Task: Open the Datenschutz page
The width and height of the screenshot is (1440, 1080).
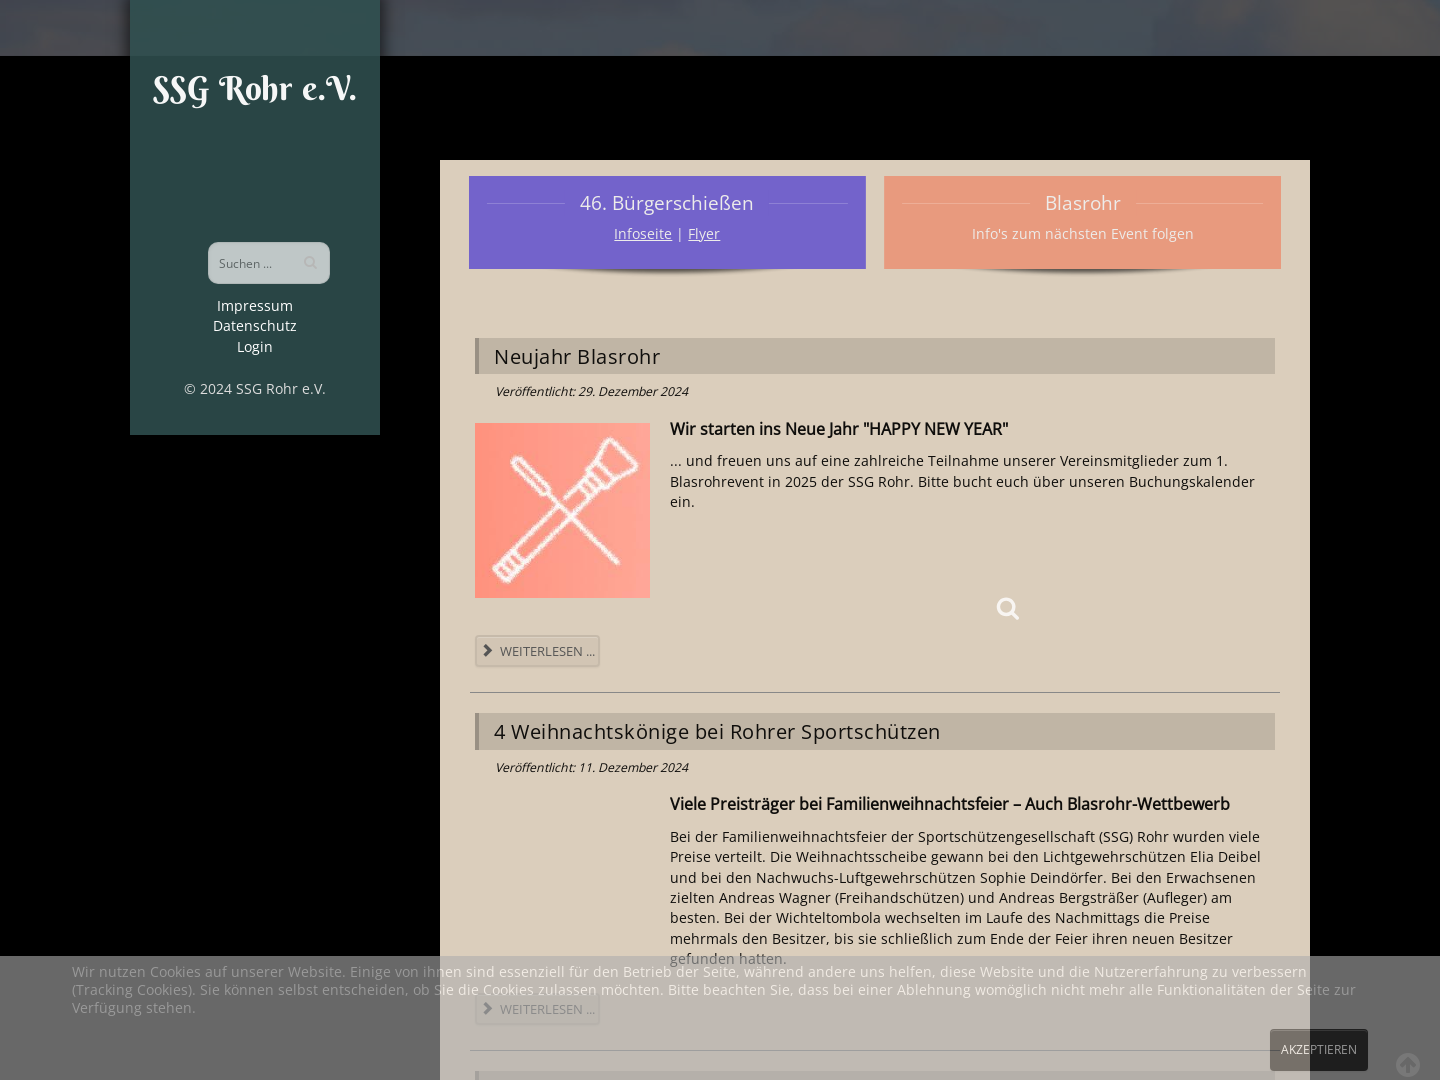Action: (x=255, y=326)
